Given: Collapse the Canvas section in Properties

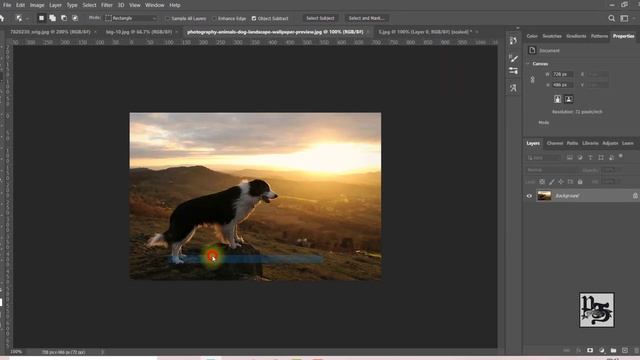Looking at the screenshot, I should (528, 64).
